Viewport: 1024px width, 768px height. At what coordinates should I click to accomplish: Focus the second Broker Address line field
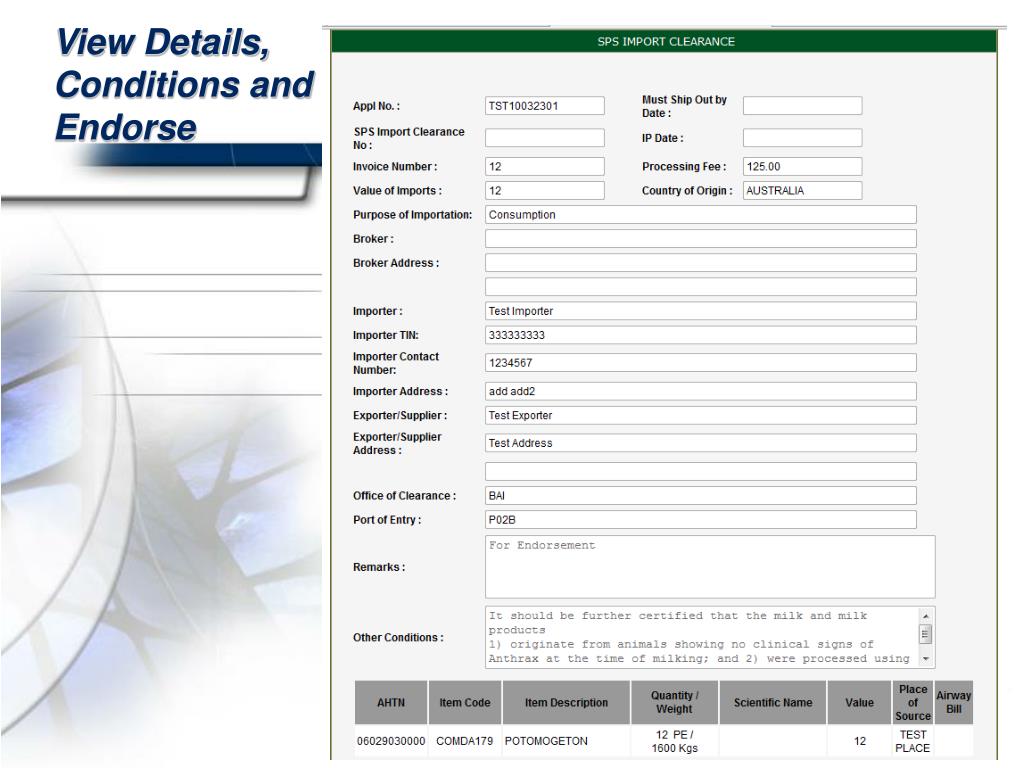pos(701,287)
